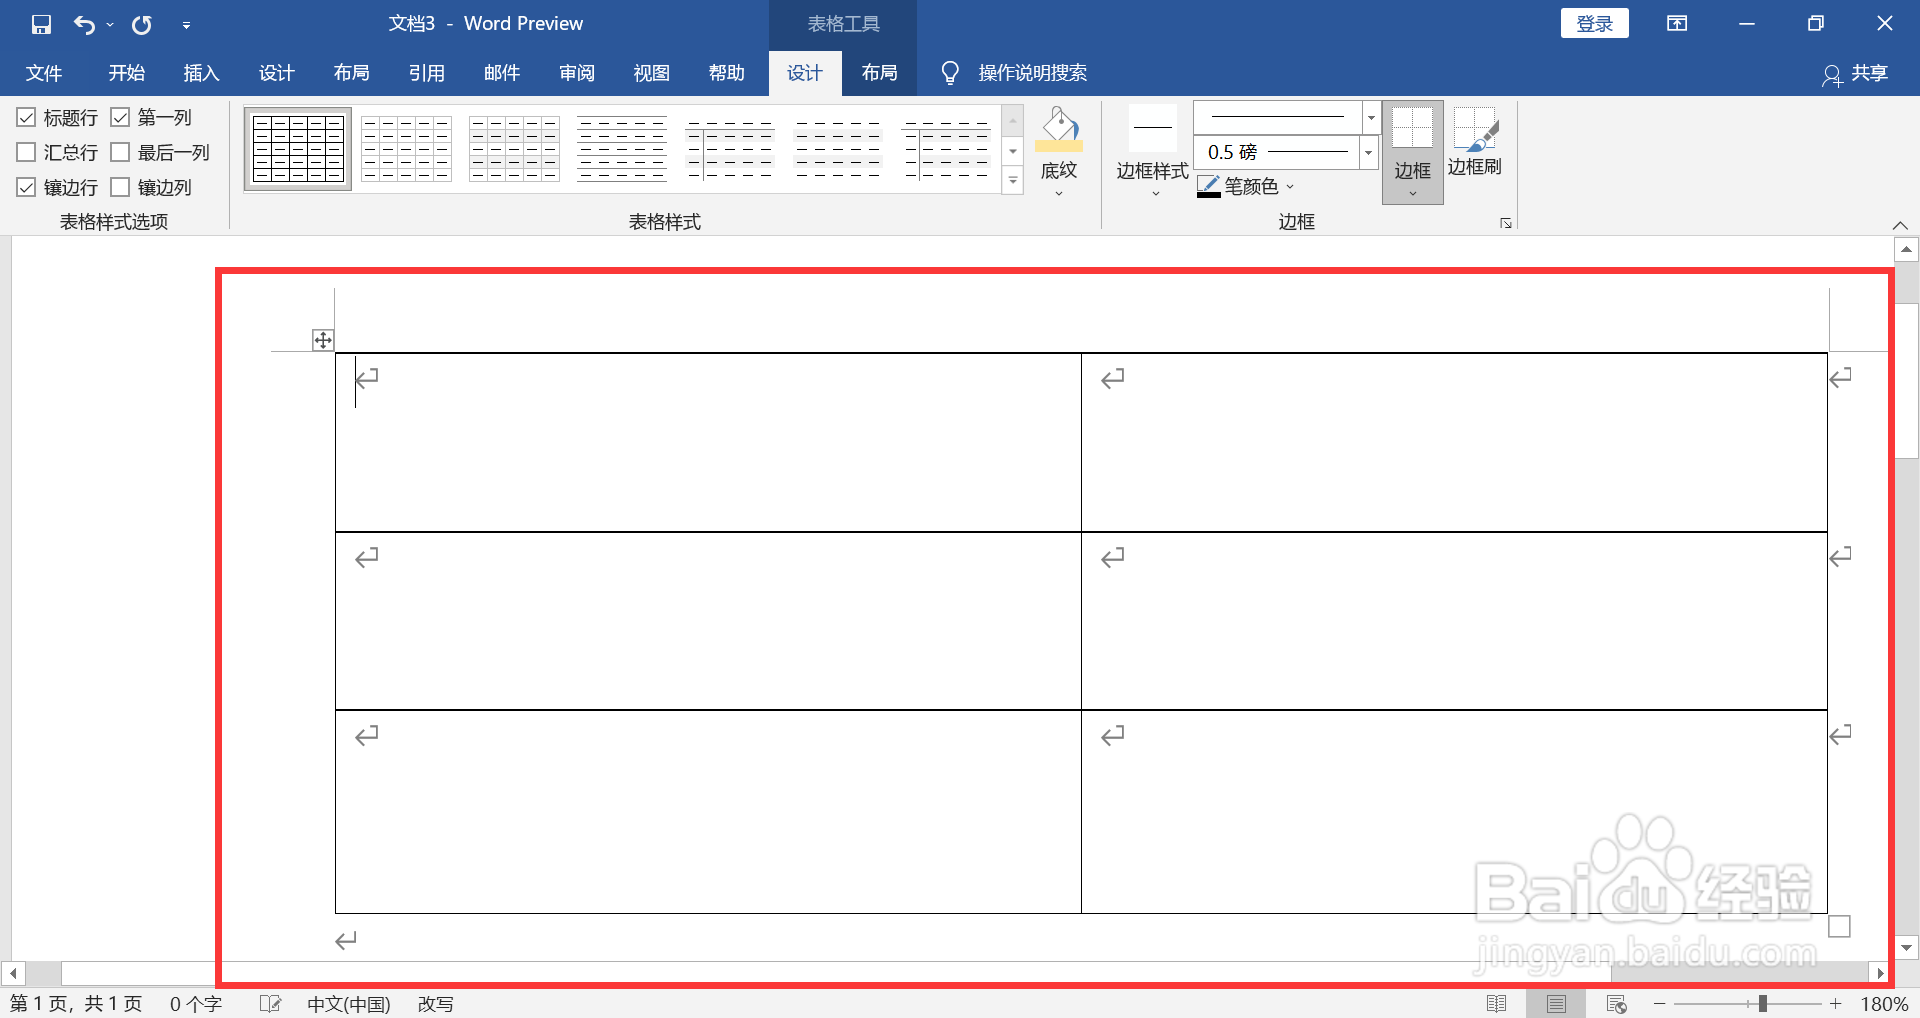1920x1018 pixels.
Task: Toggle the 第一列 checkbox
Action: tap(121, 118)
